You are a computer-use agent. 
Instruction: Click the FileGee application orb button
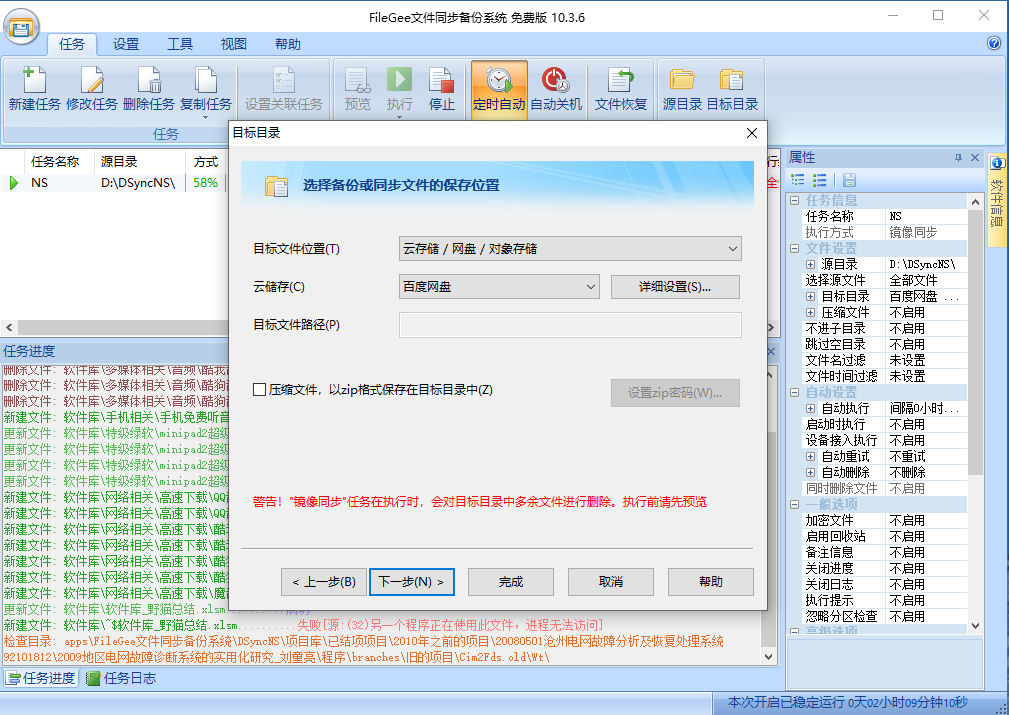[22, 27]
